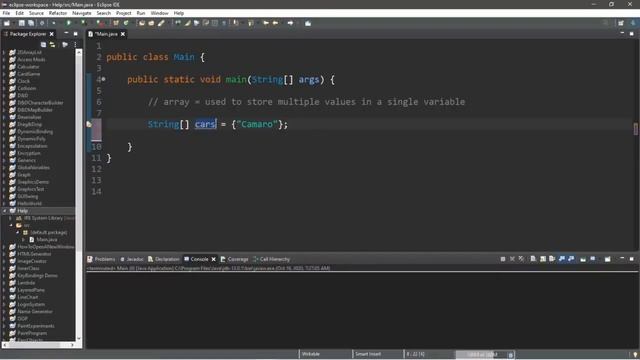Toggle Scroll Lock in Console toolbar

[x=543, y=259]
